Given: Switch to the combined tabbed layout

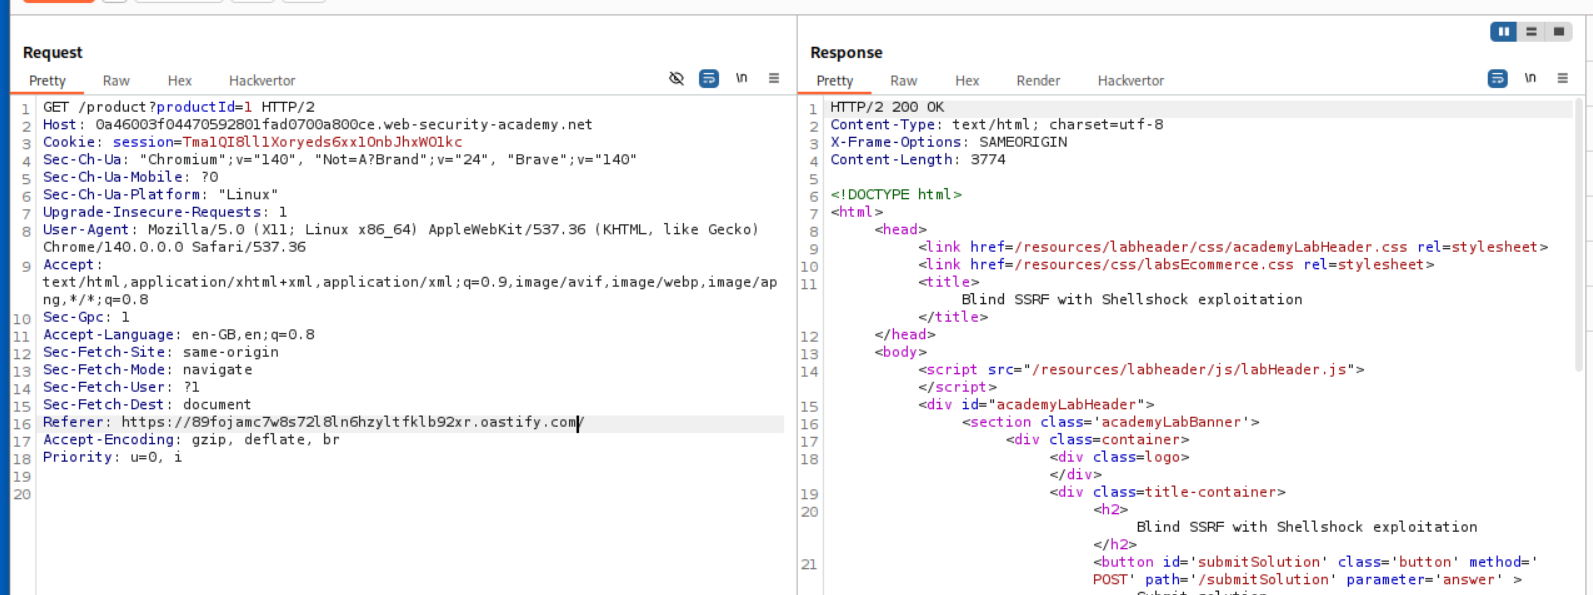Looking at the screenshot, I should (x=1558, y=32).
